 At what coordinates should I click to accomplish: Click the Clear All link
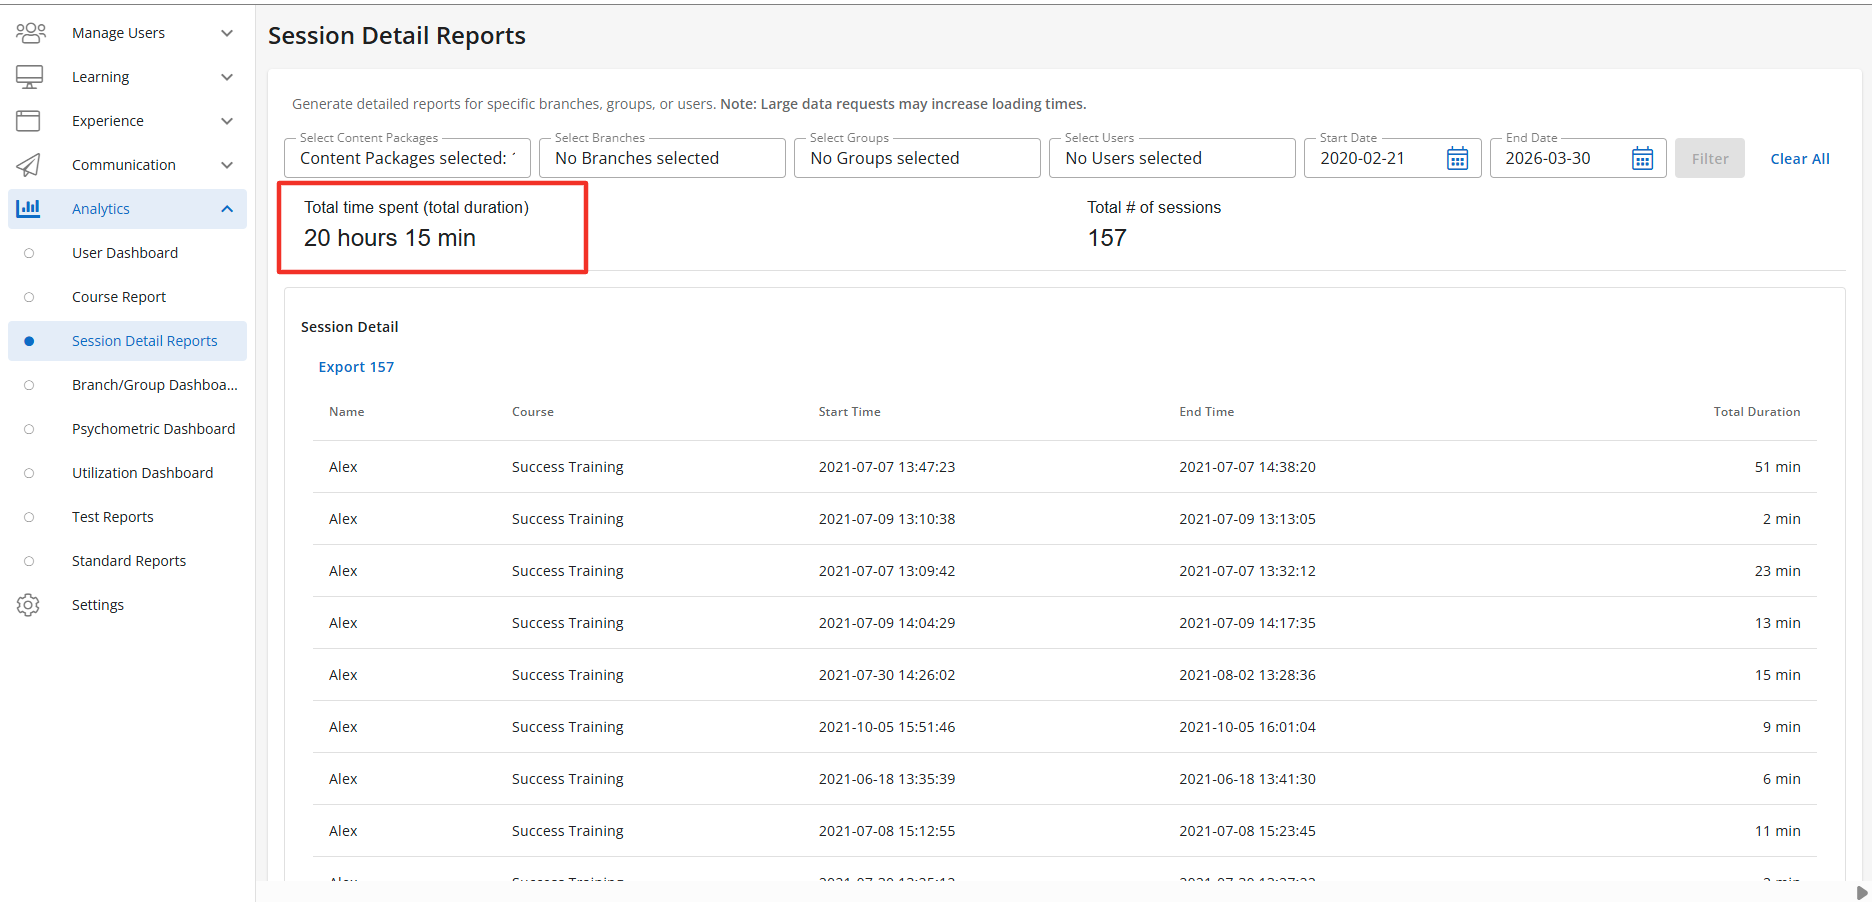1799,159
